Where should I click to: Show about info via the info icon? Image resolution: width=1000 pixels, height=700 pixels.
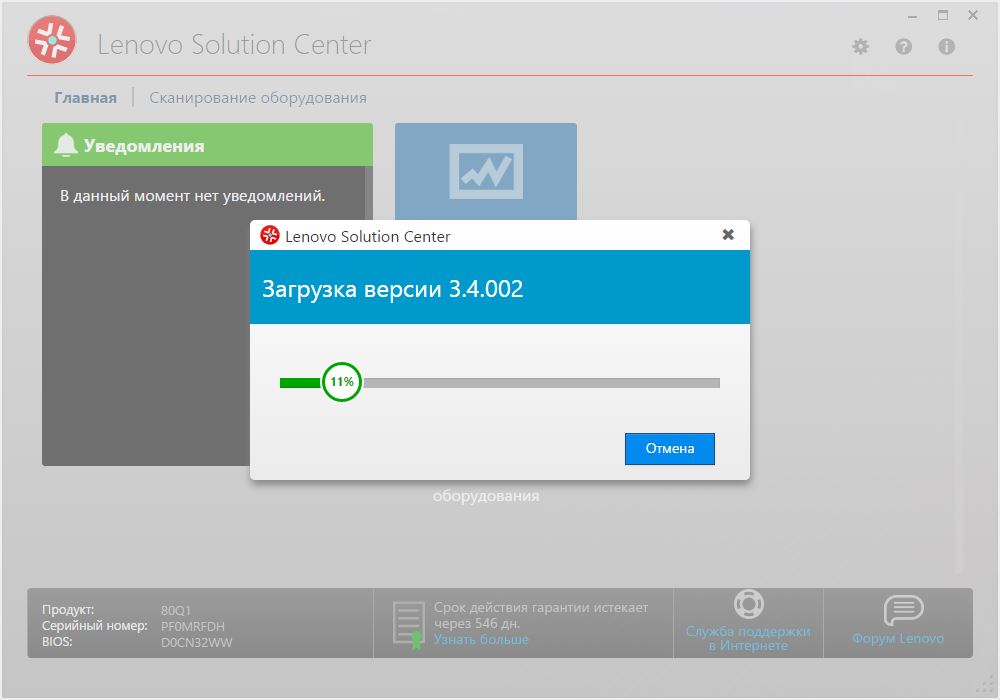(946, 47)
